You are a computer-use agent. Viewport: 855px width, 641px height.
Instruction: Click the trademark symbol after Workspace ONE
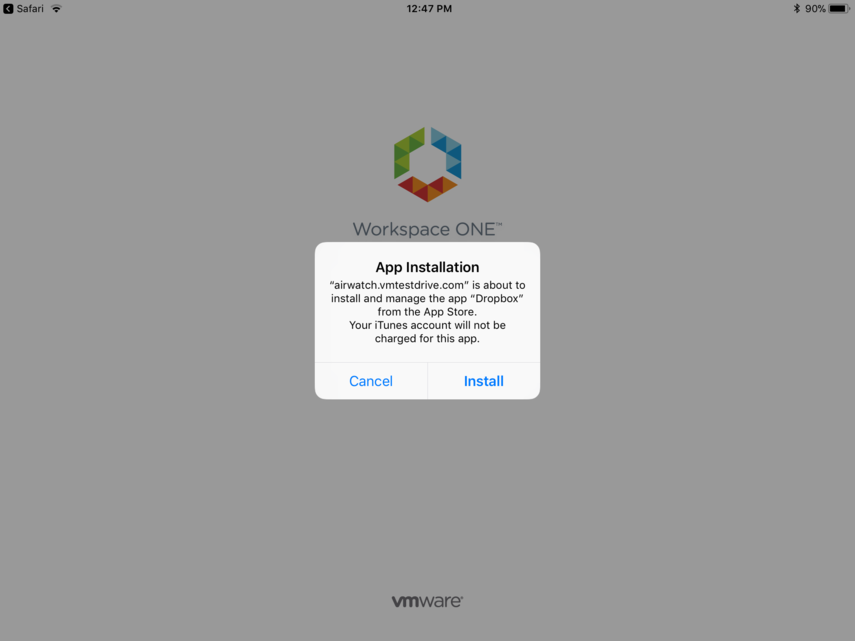pos(499,224)
